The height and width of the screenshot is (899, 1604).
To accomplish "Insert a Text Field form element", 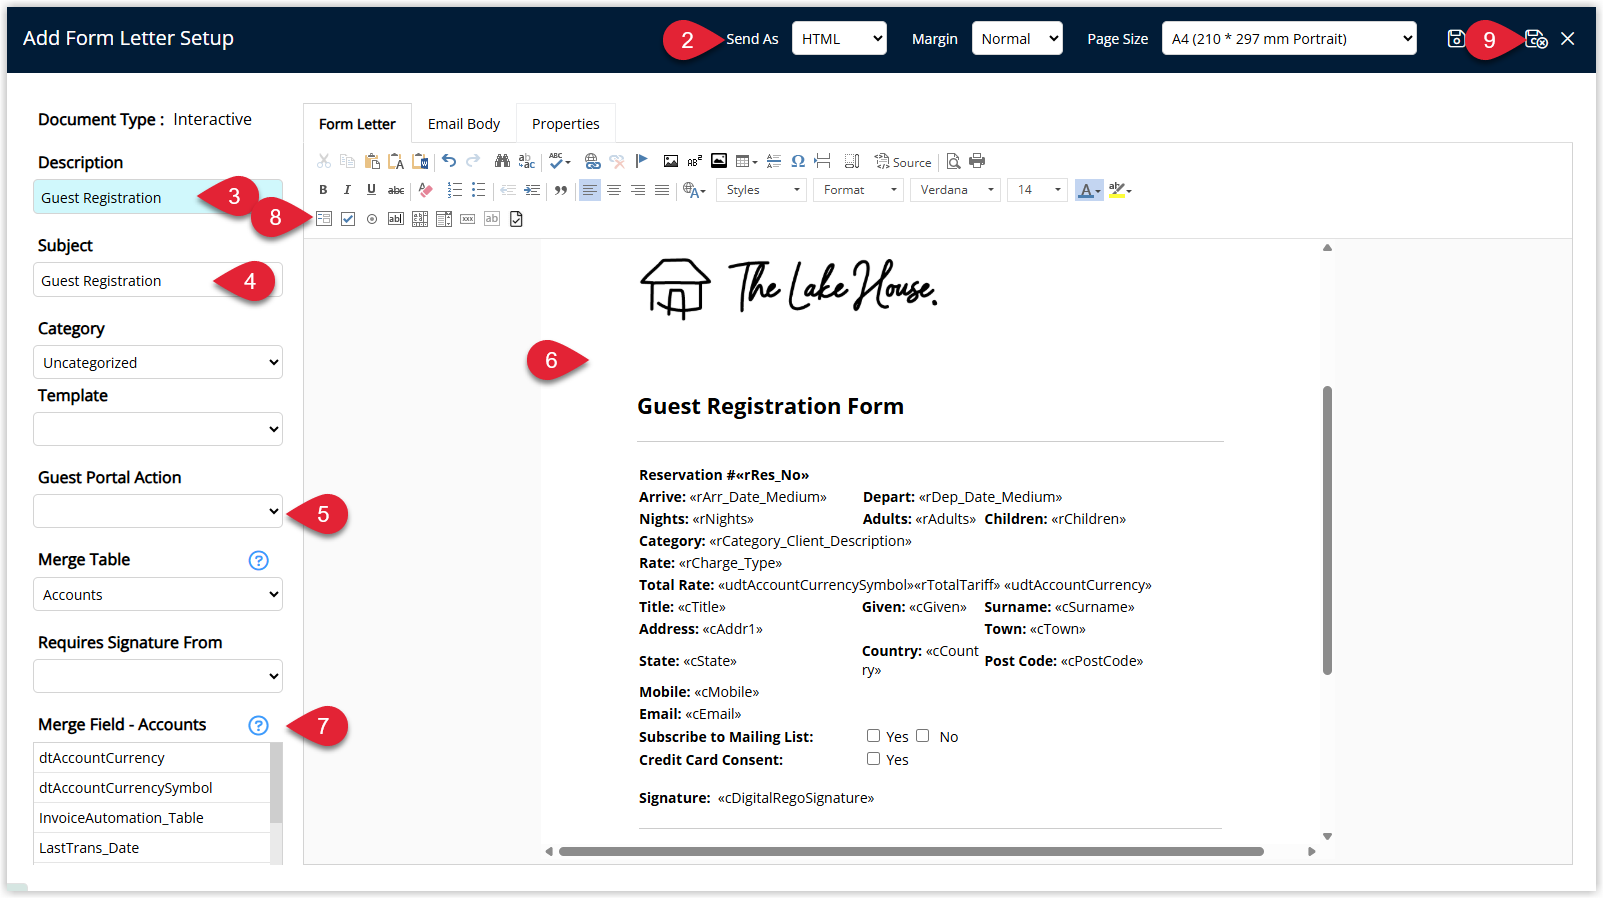I will [396, 219].
